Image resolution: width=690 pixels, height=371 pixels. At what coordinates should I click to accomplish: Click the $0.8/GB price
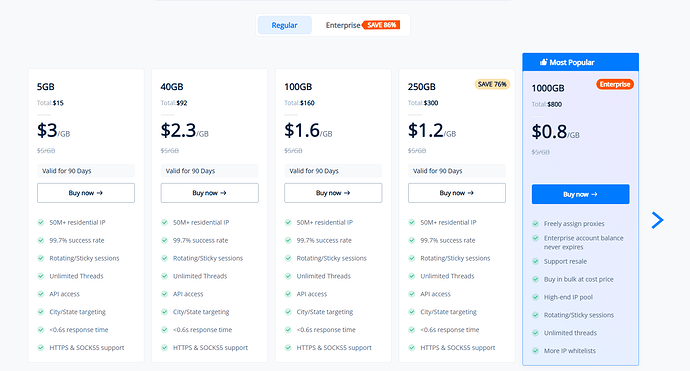tap(555, 132)
